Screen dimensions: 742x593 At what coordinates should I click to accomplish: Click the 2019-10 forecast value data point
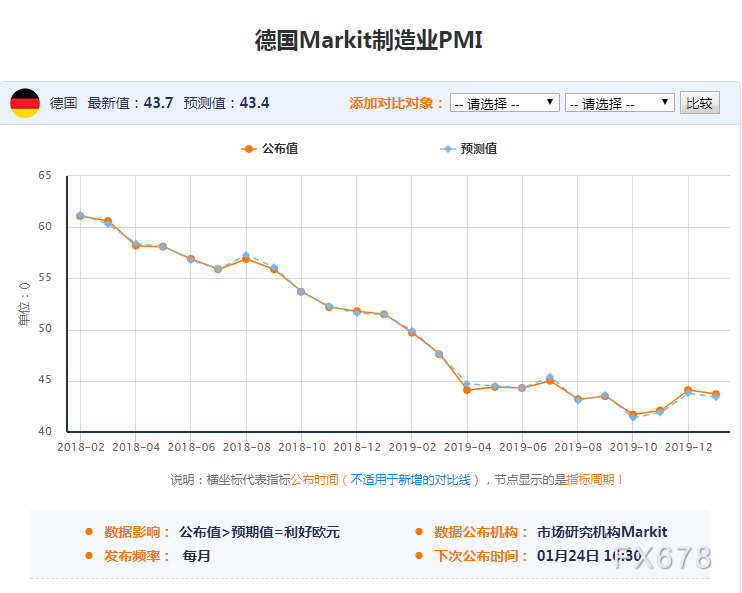point(633,417)
